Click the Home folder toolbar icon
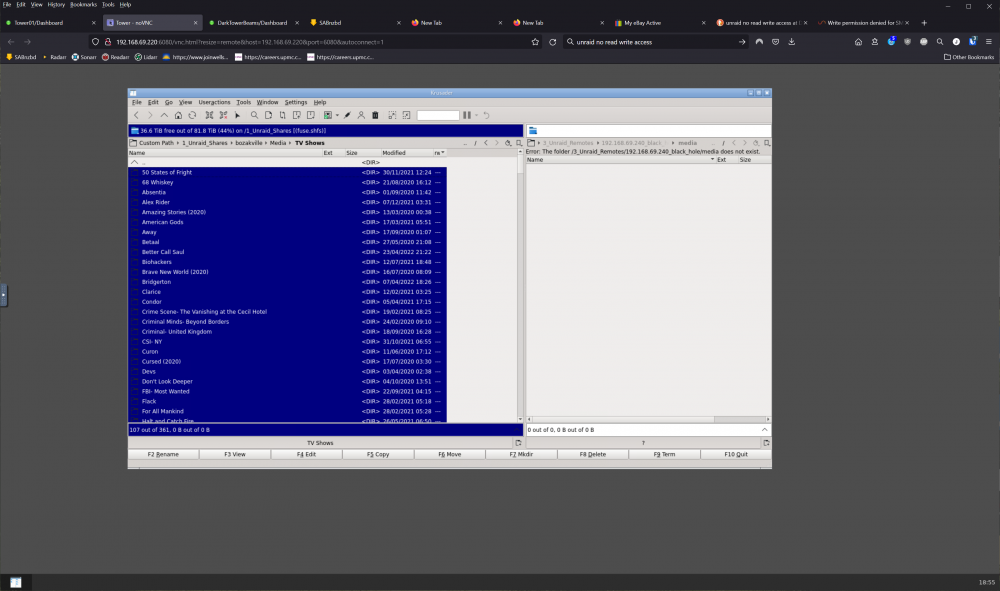 click(x=178, y=115)
